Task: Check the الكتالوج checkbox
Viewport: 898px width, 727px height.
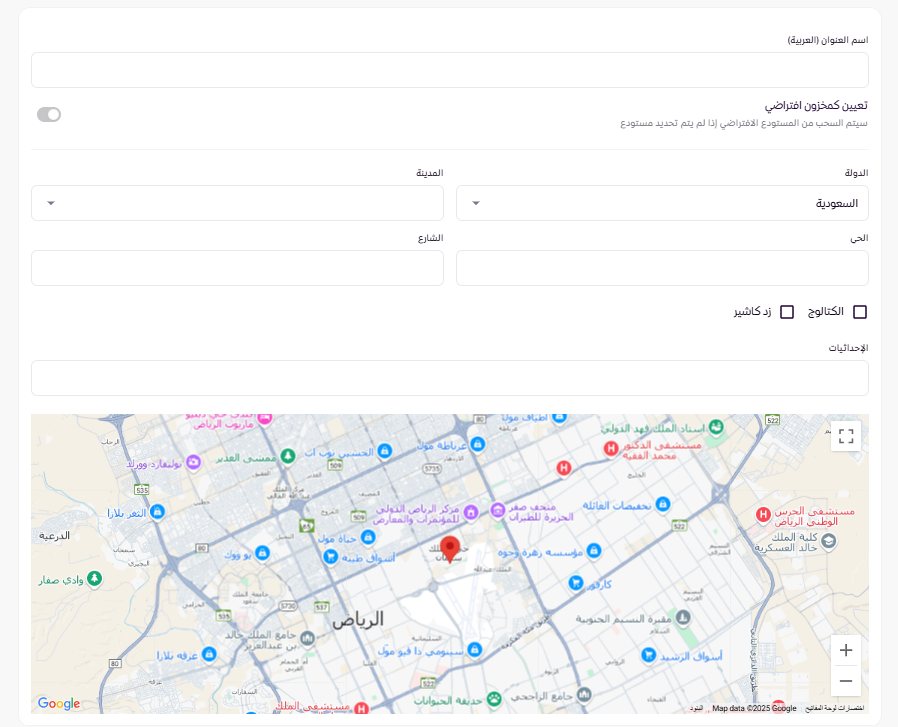Action: click(x=859, y=312)
